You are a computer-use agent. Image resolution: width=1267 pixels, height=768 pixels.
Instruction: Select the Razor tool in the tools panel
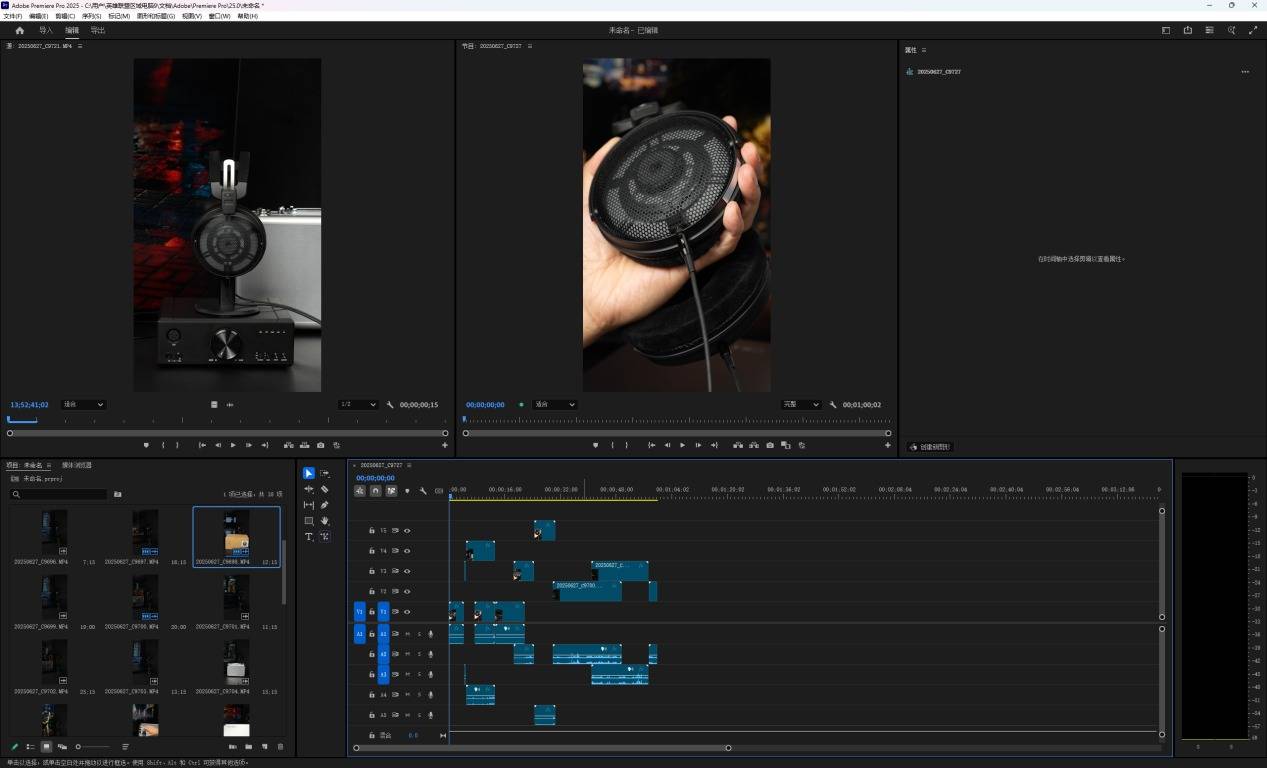pos(325,489)
